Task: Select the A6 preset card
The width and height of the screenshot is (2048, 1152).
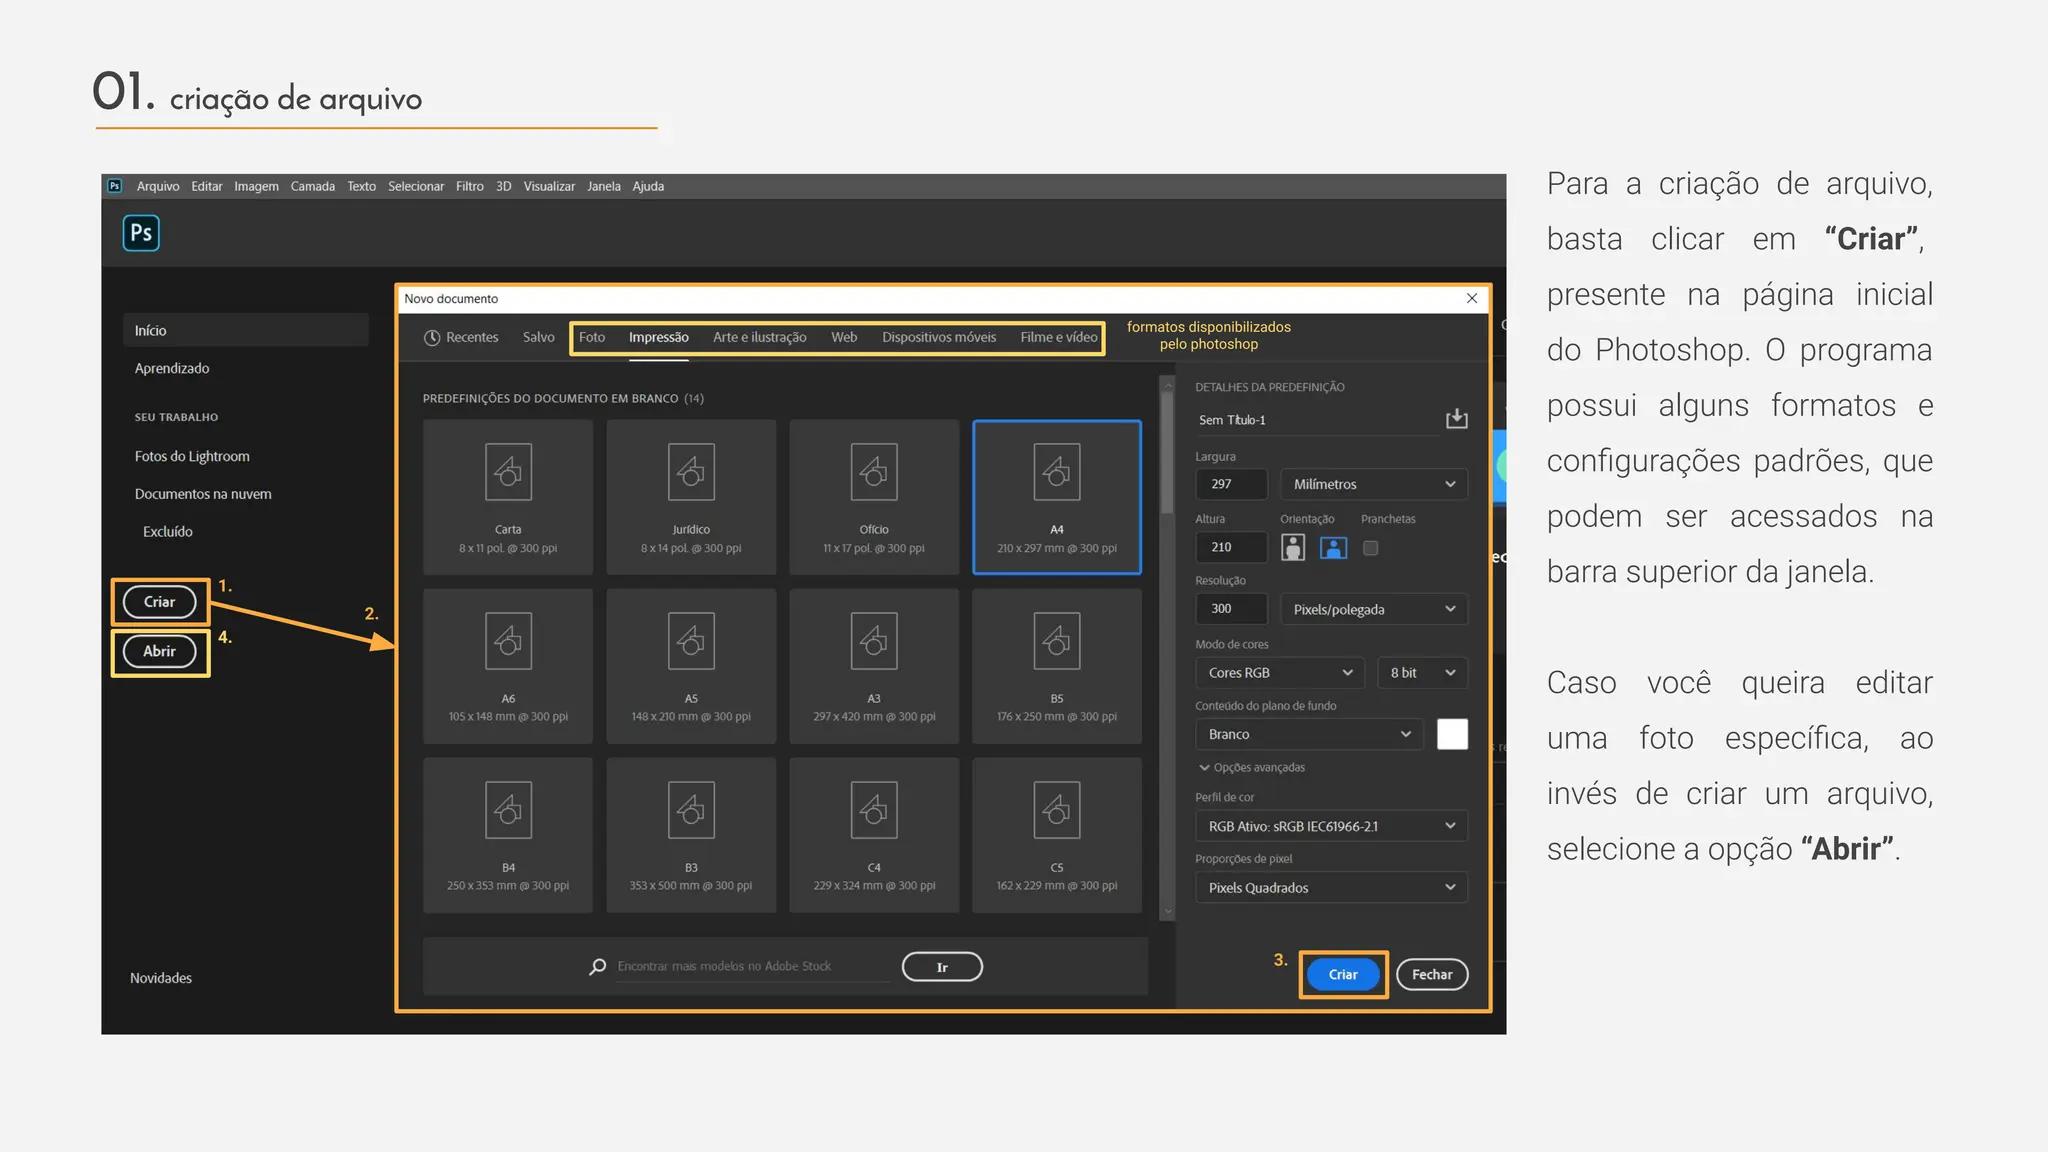Action: click(508, 666)
